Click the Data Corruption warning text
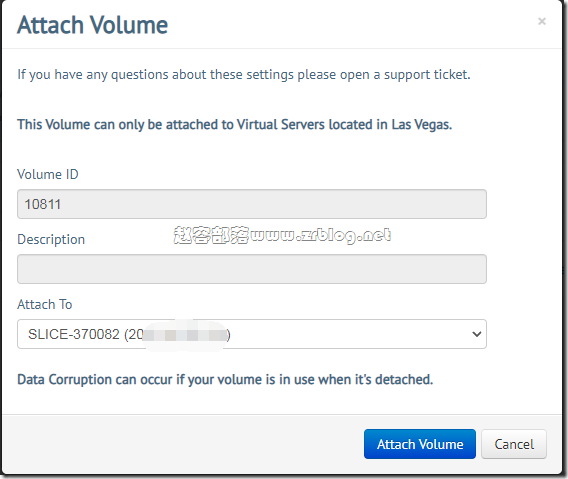This screenshot has height=479, width=568. click(x=225, y=379)
